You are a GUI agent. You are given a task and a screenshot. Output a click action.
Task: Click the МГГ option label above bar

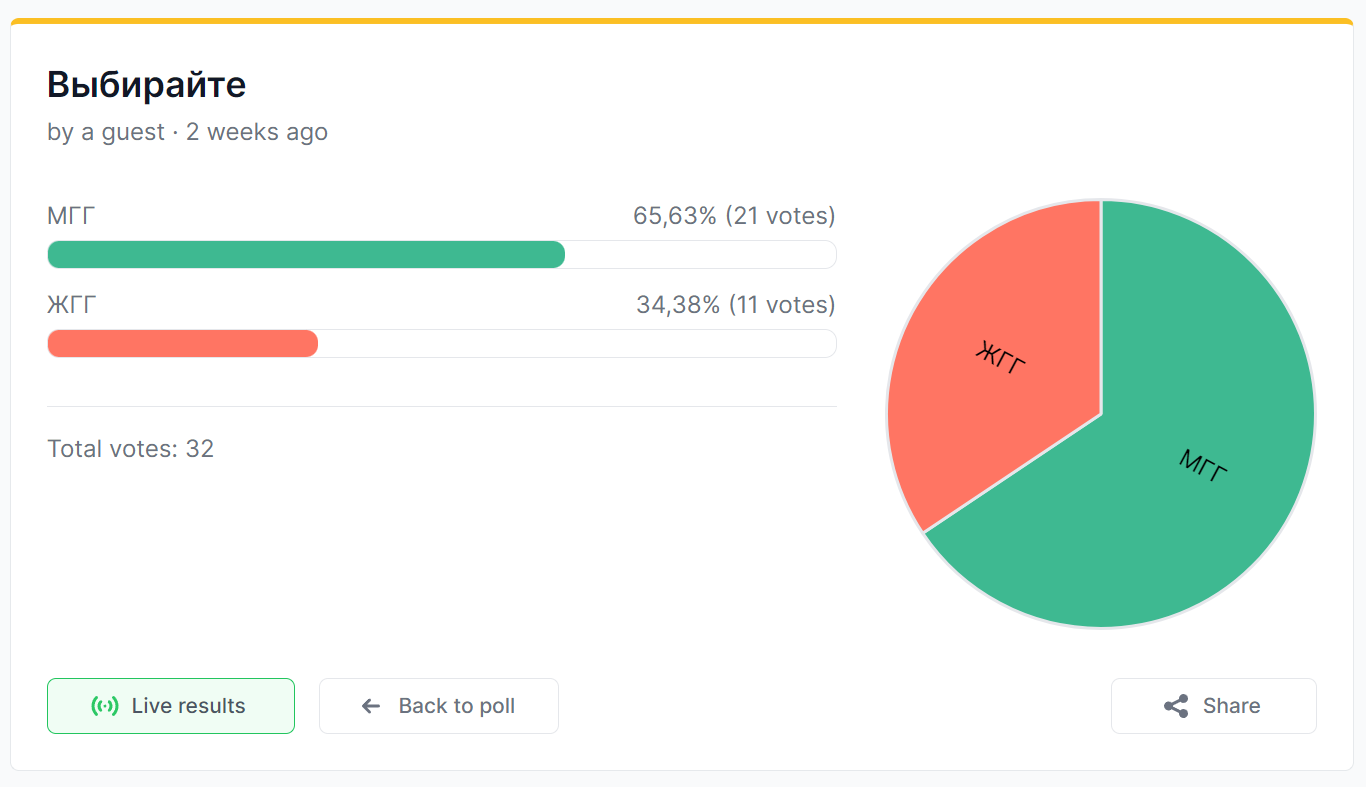(x=71, y=216)
